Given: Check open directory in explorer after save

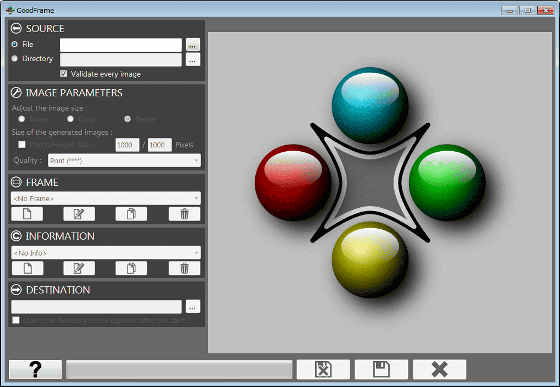Looking at the screenshot, I should click(x=16, y=320).
